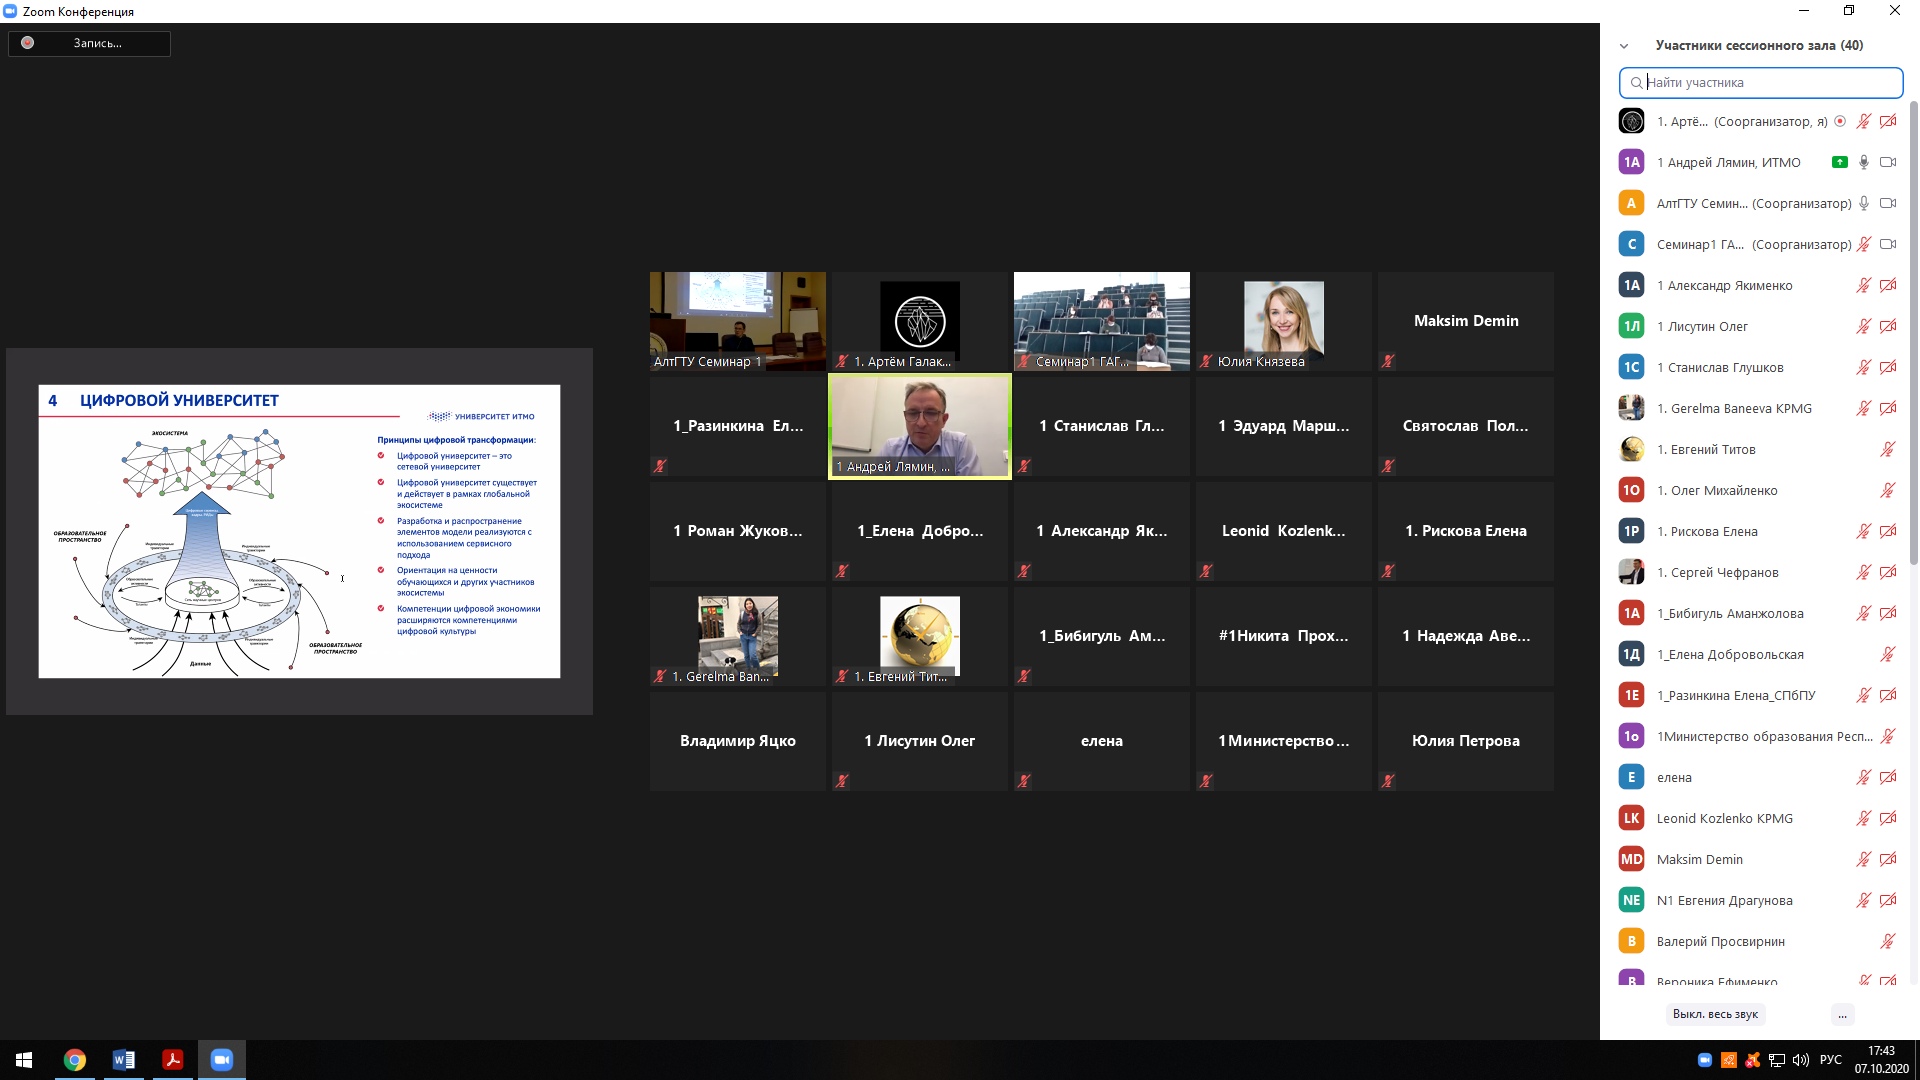Open Microsoft Word from the taskbar
This screenshot has height=1080, width=1920.
coord(124,1060)
